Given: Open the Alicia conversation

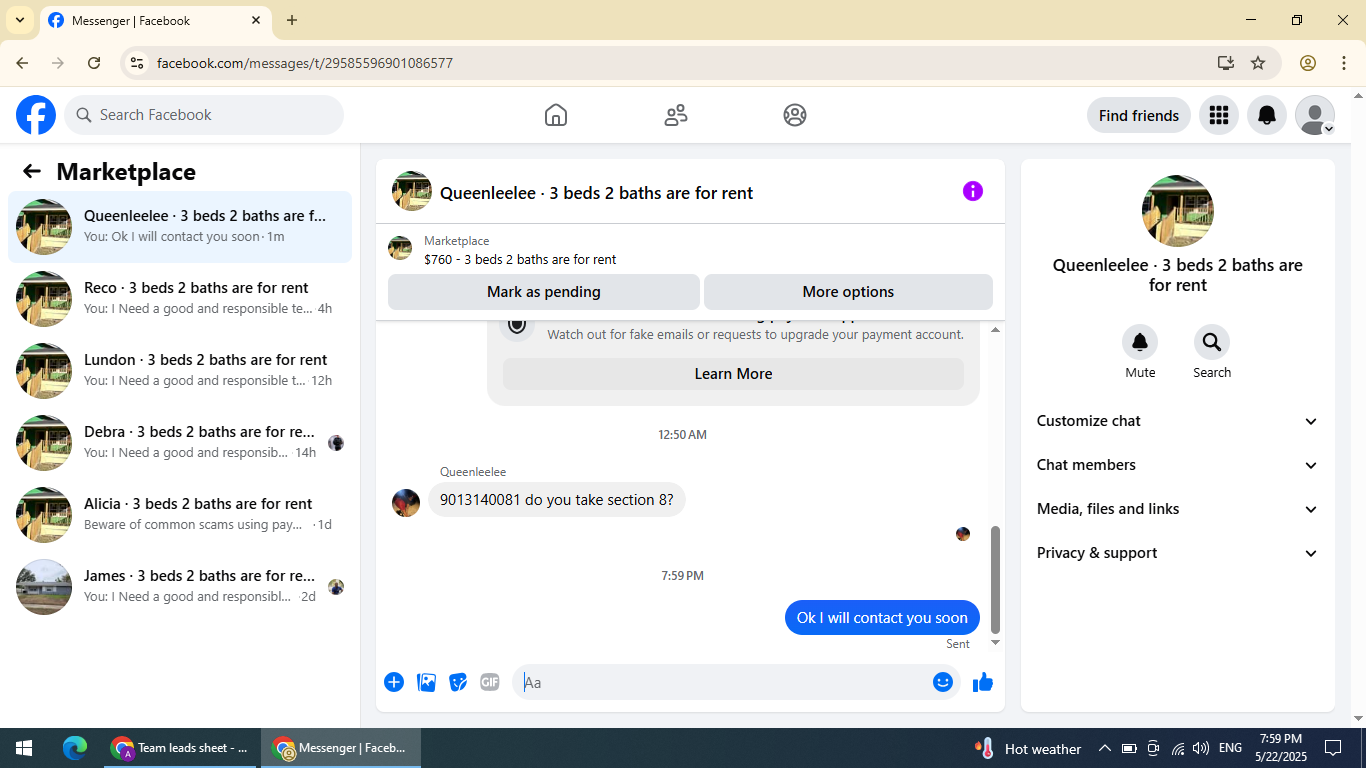Looking at the screenshot, I should (x=180, y=515).
